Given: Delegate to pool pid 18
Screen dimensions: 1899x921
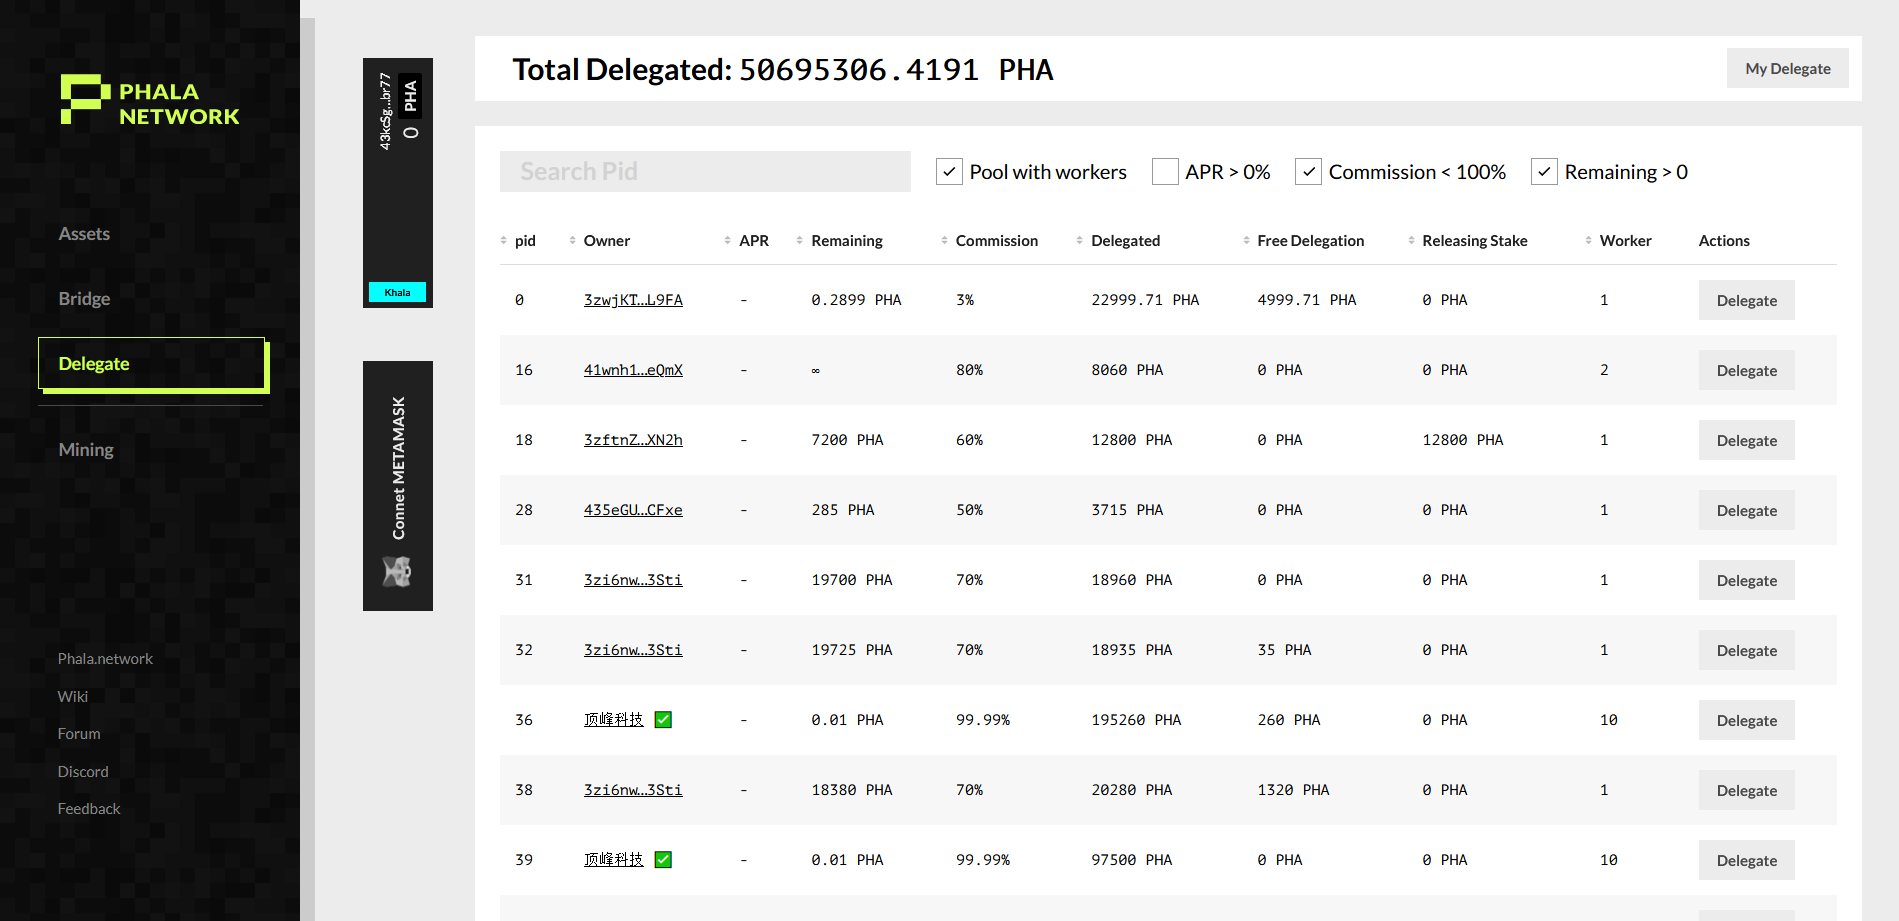Looking at the screenshot, I should point(1746,441).
